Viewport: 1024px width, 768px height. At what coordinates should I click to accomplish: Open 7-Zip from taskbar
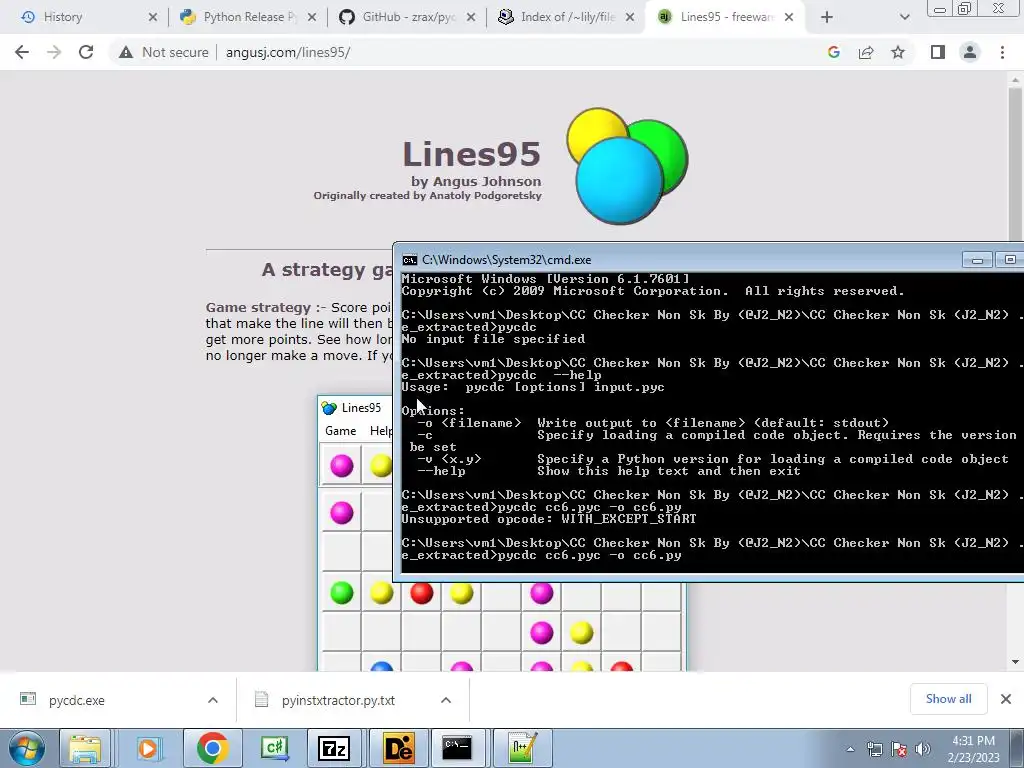click(x=334, y=748)
